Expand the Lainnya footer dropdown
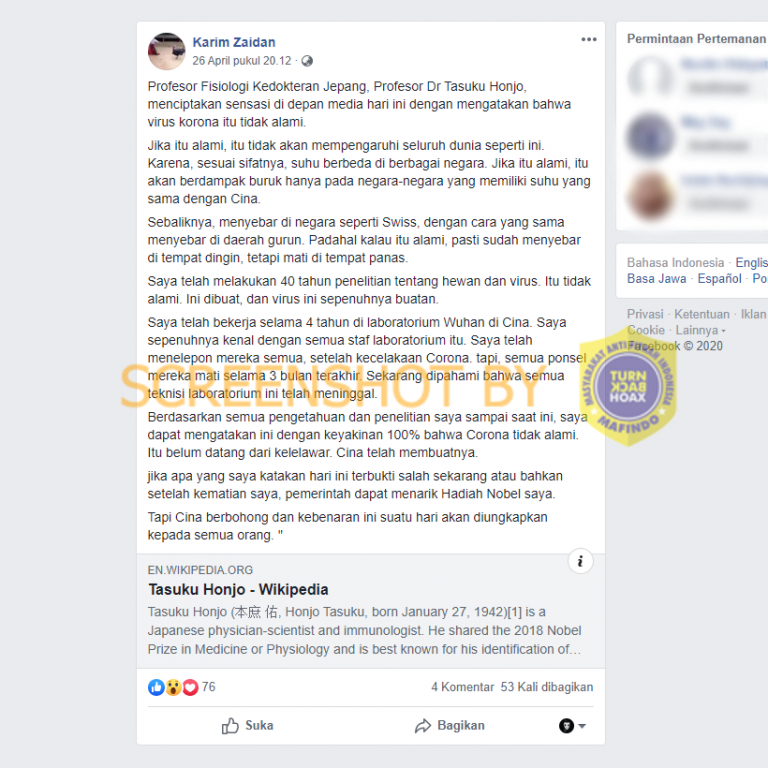The height and width of the screenshot is (768, 768). point(700,330)
